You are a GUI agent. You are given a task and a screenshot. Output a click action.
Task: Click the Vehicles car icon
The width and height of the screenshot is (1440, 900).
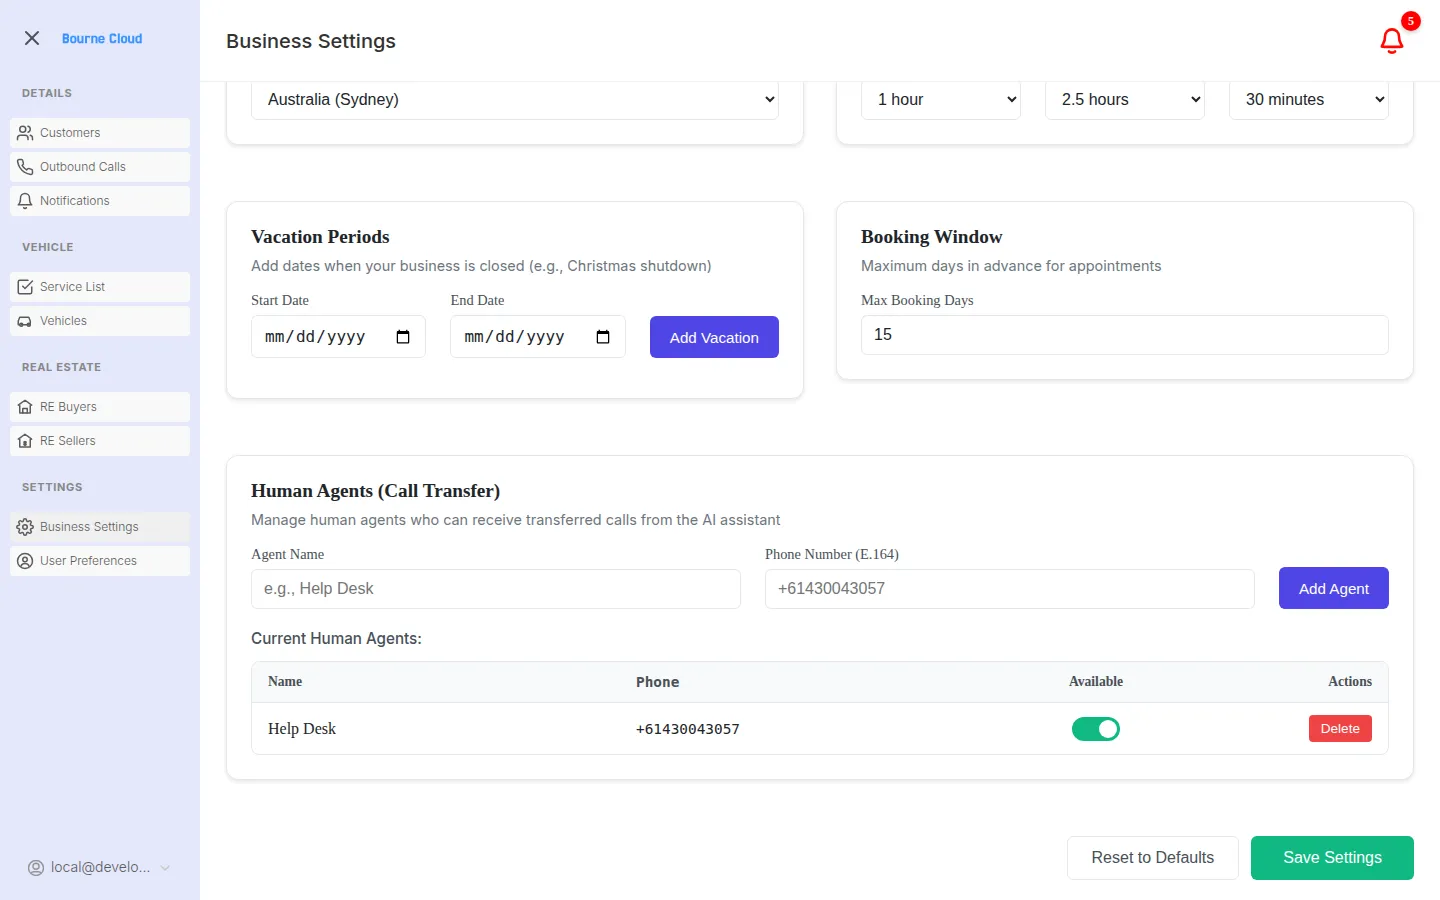tap(25, 321)
